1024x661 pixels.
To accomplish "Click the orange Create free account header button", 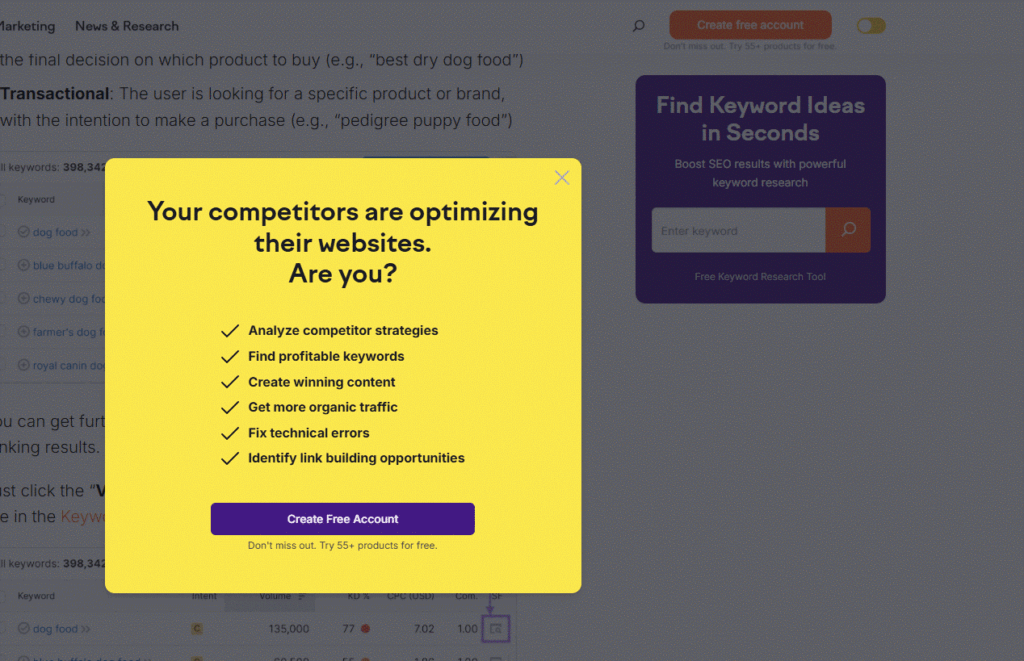I will click(750, 25).
